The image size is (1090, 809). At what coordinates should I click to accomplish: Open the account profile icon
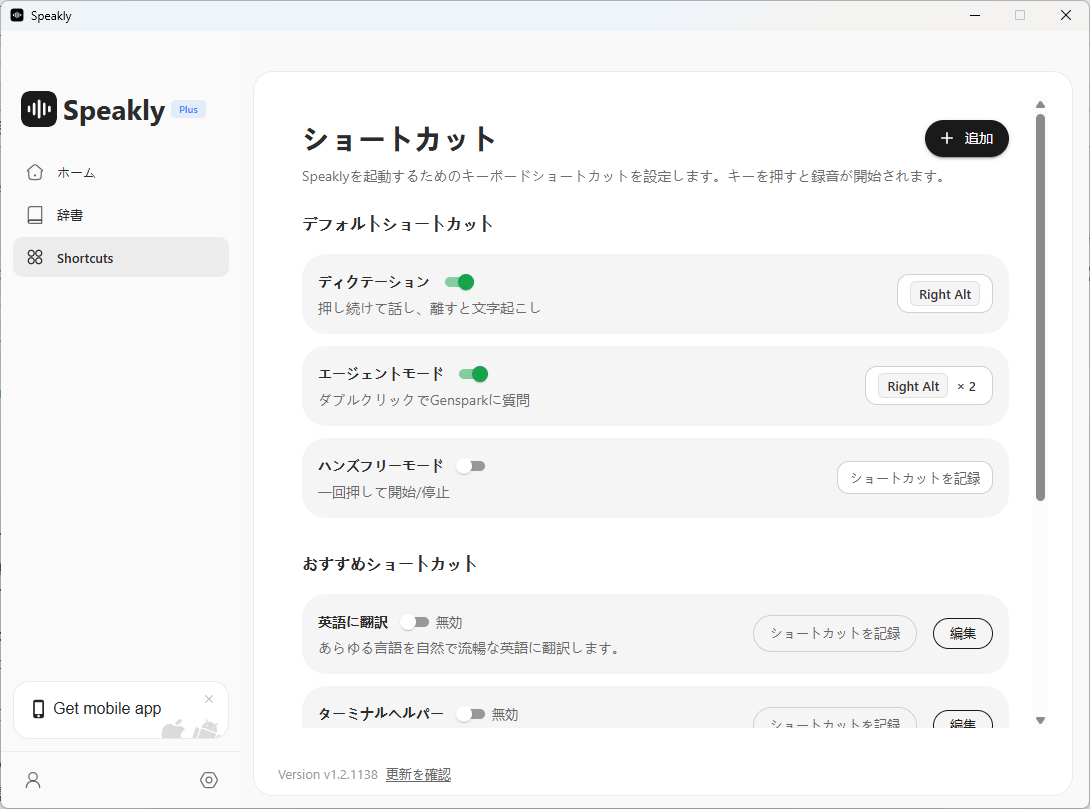[x=33, y=780]
